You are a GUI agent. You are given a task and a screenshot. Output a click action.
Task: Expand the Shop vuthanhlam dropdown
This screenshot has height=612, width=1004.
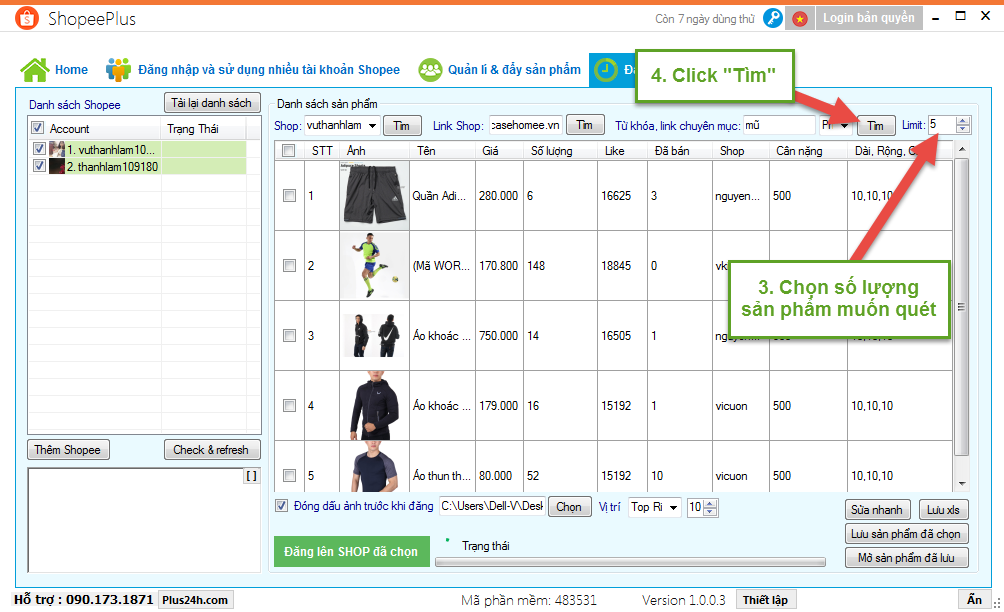coord(372,126)
